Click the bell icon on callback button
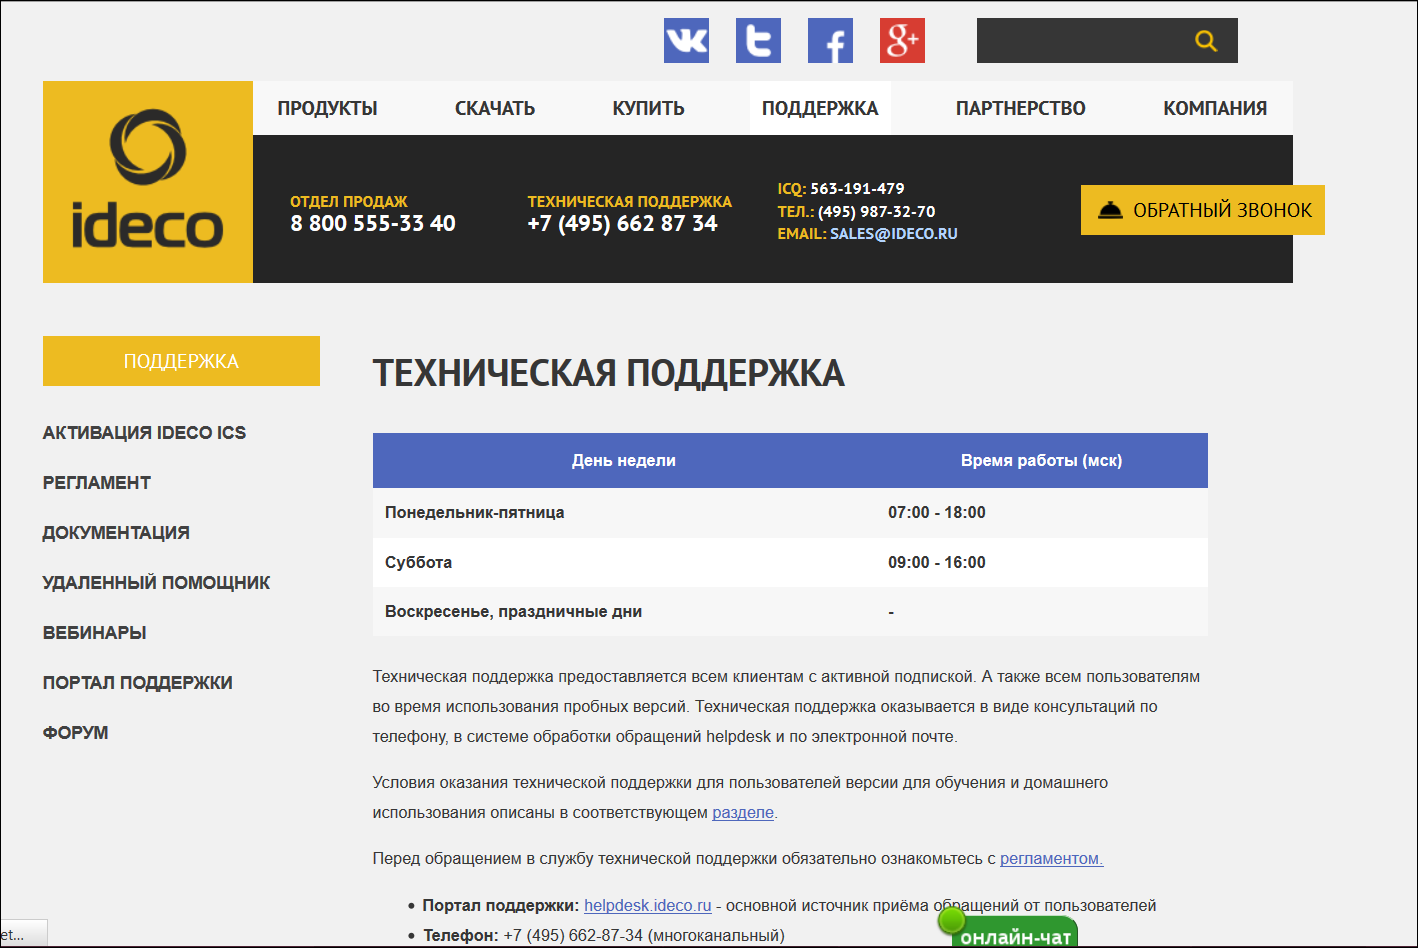Screen dimensions: 1418x948 tap(1111, 209)
